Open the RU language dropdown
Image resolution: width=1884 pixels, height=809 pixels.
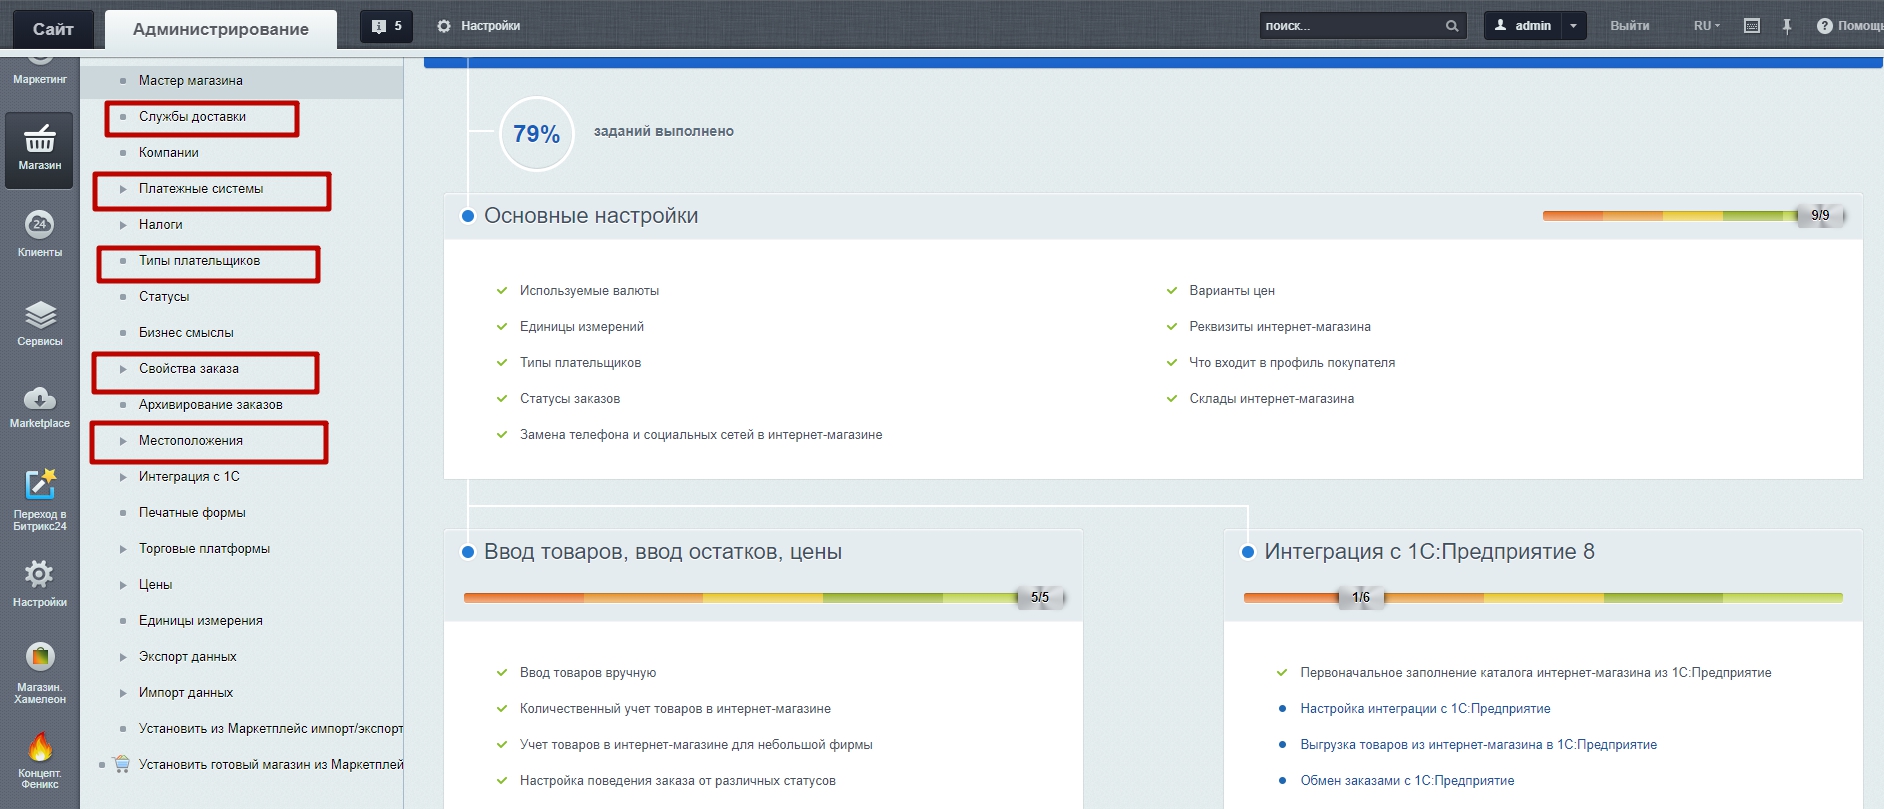pos(1706,26)
